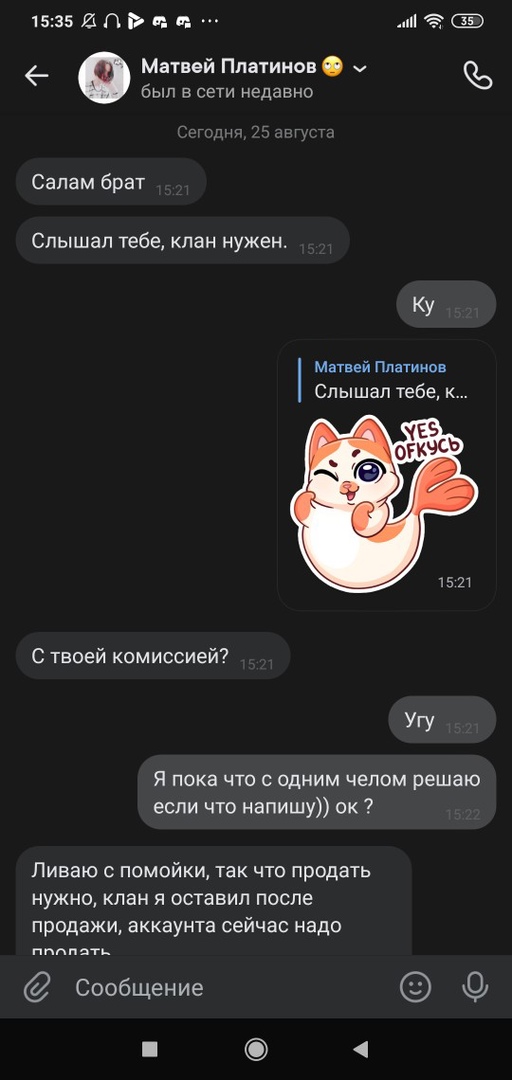512x1080 pixels.
Task: Open the emoji smiley picker
Action: click(x=416, y=986)
